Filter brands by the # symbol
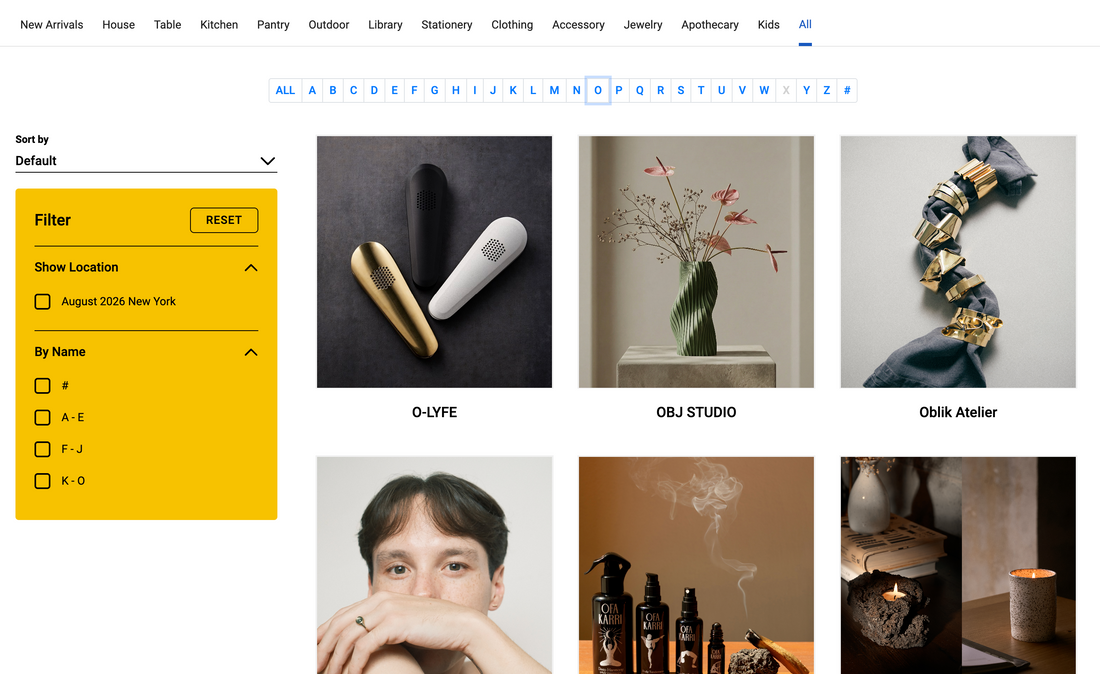 [847, 90]
